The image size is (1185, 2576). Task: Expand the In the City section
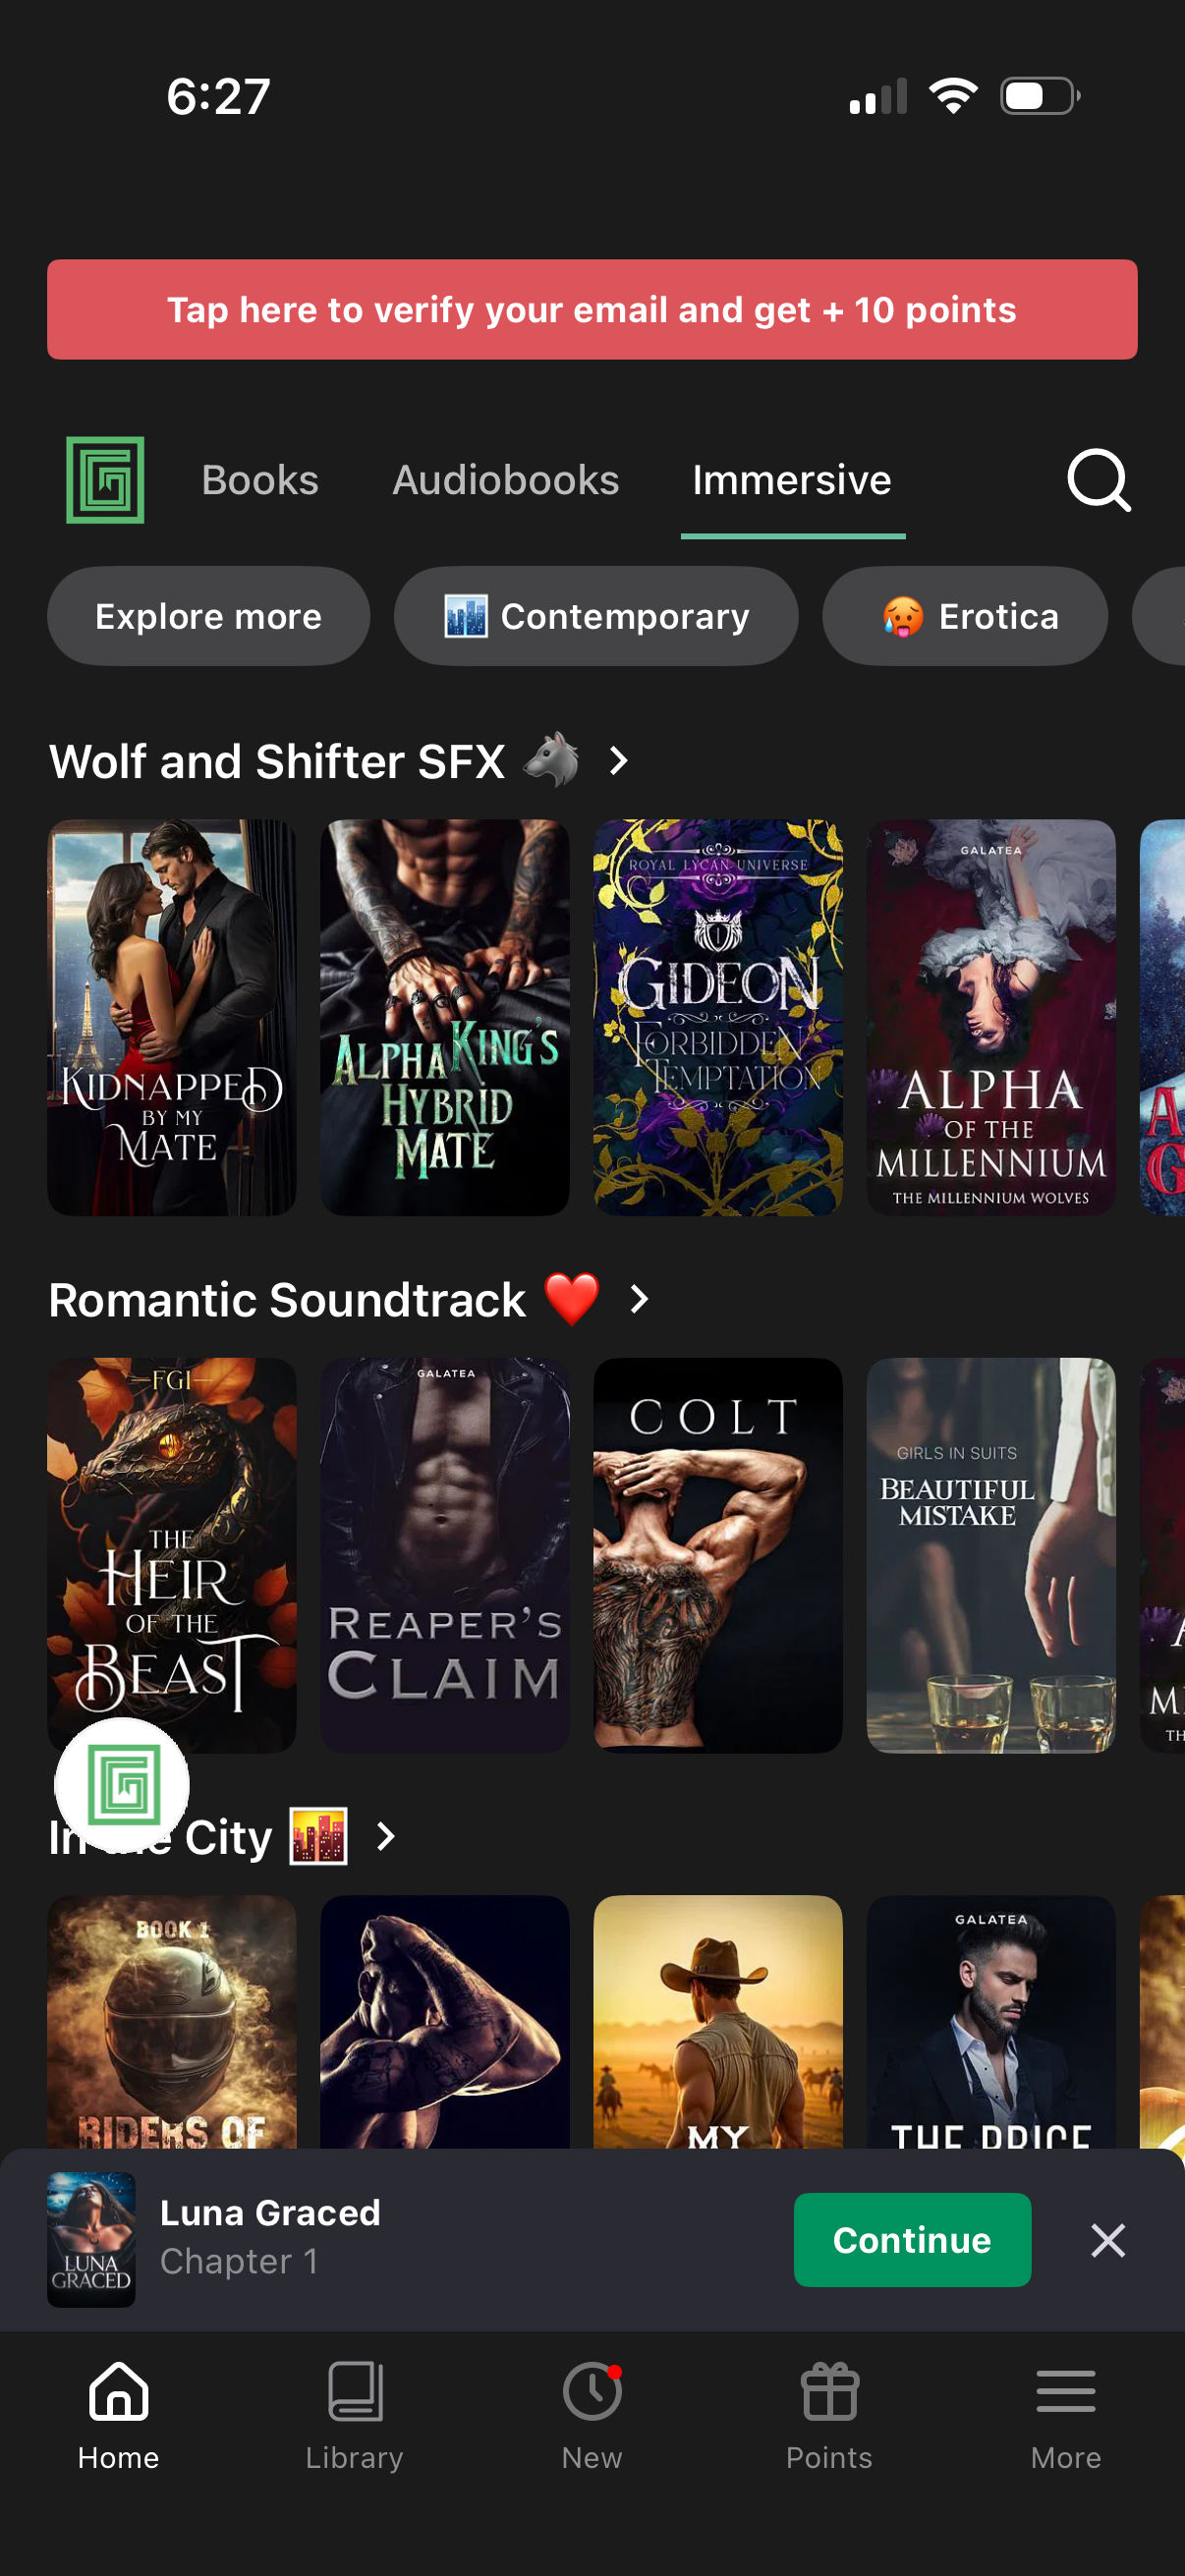(x=386, y=1836)
